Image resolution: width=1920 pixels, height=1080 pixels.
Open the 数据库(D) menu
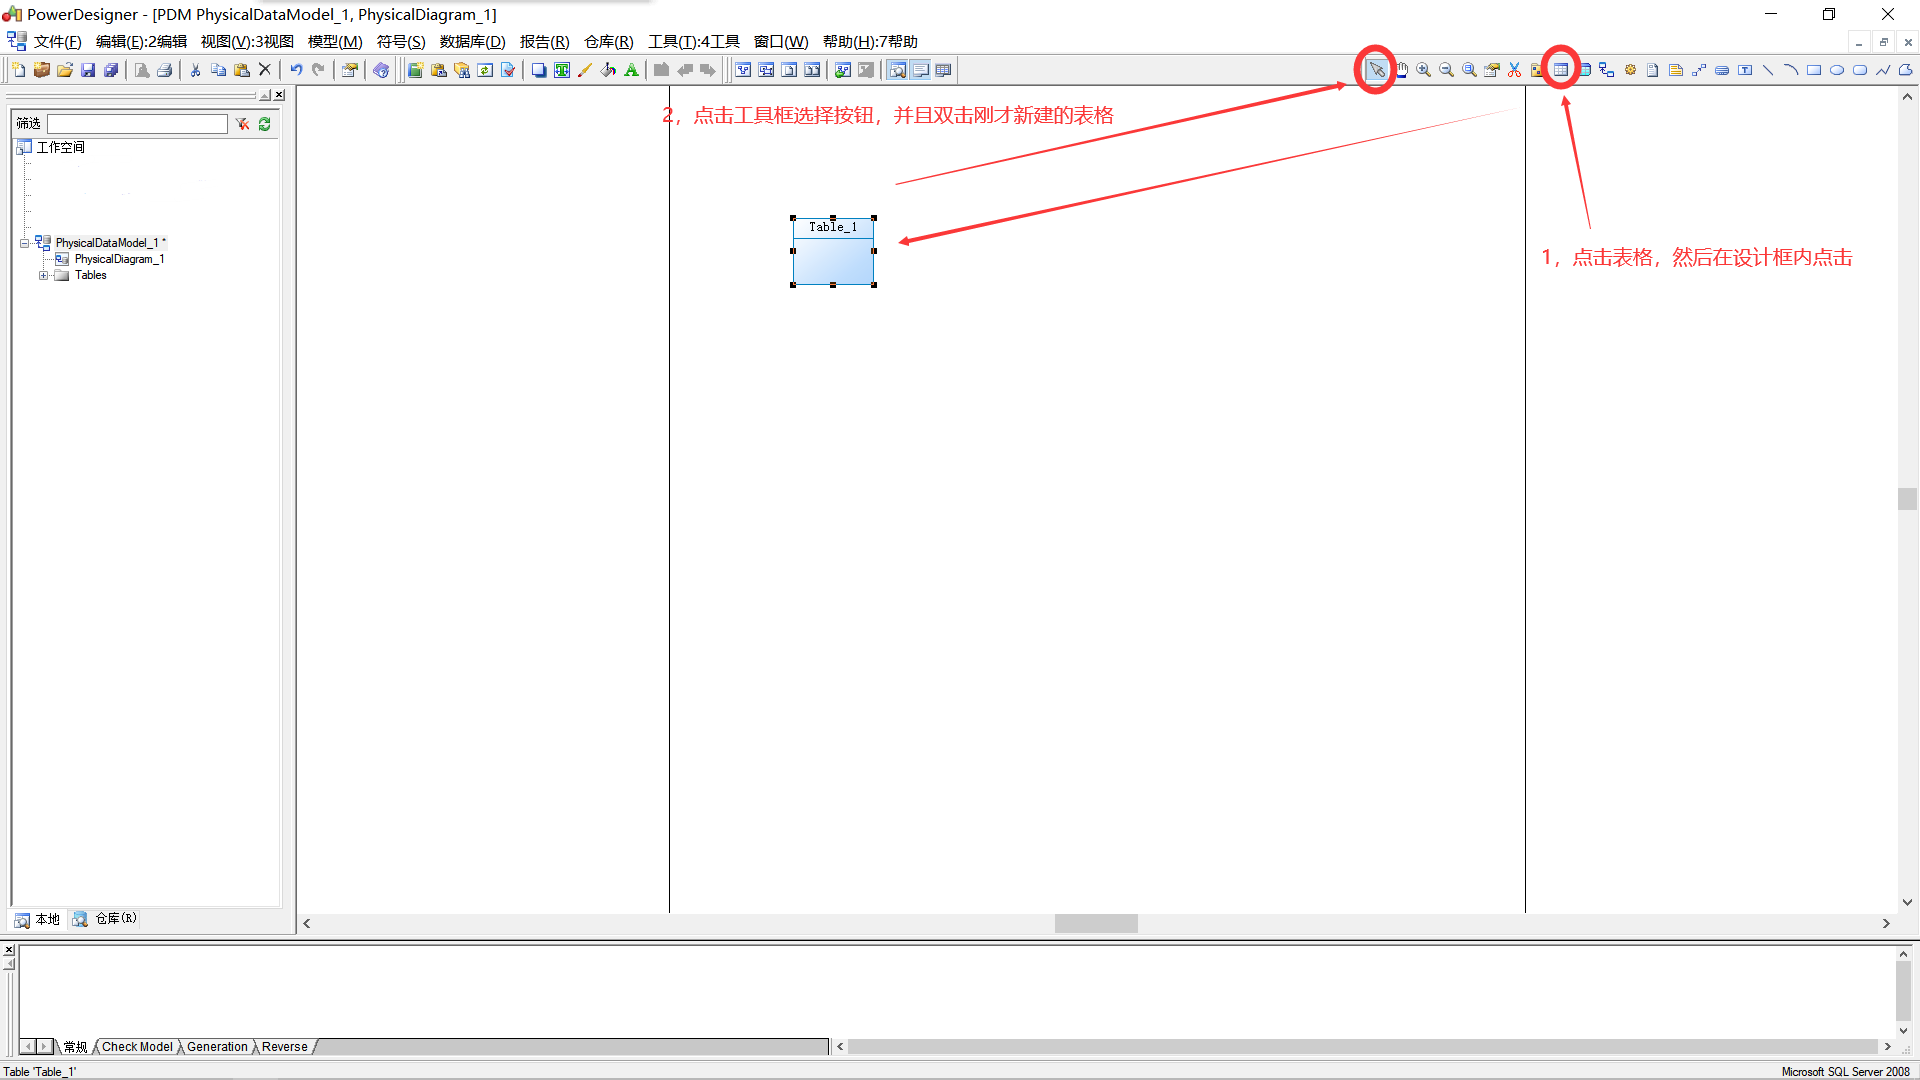tap(472, 41)
